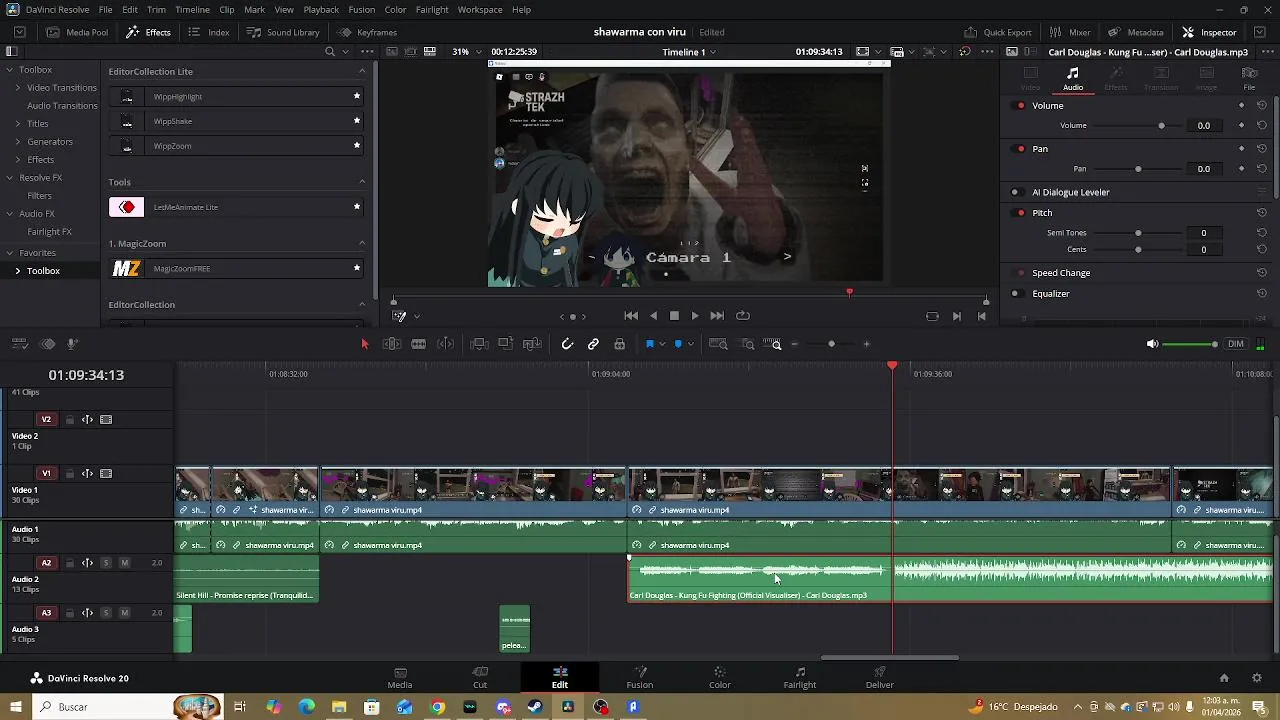Go to the Fusion page
The width and height of the screenshot is (1280, 720).
(x=640, y=678)
